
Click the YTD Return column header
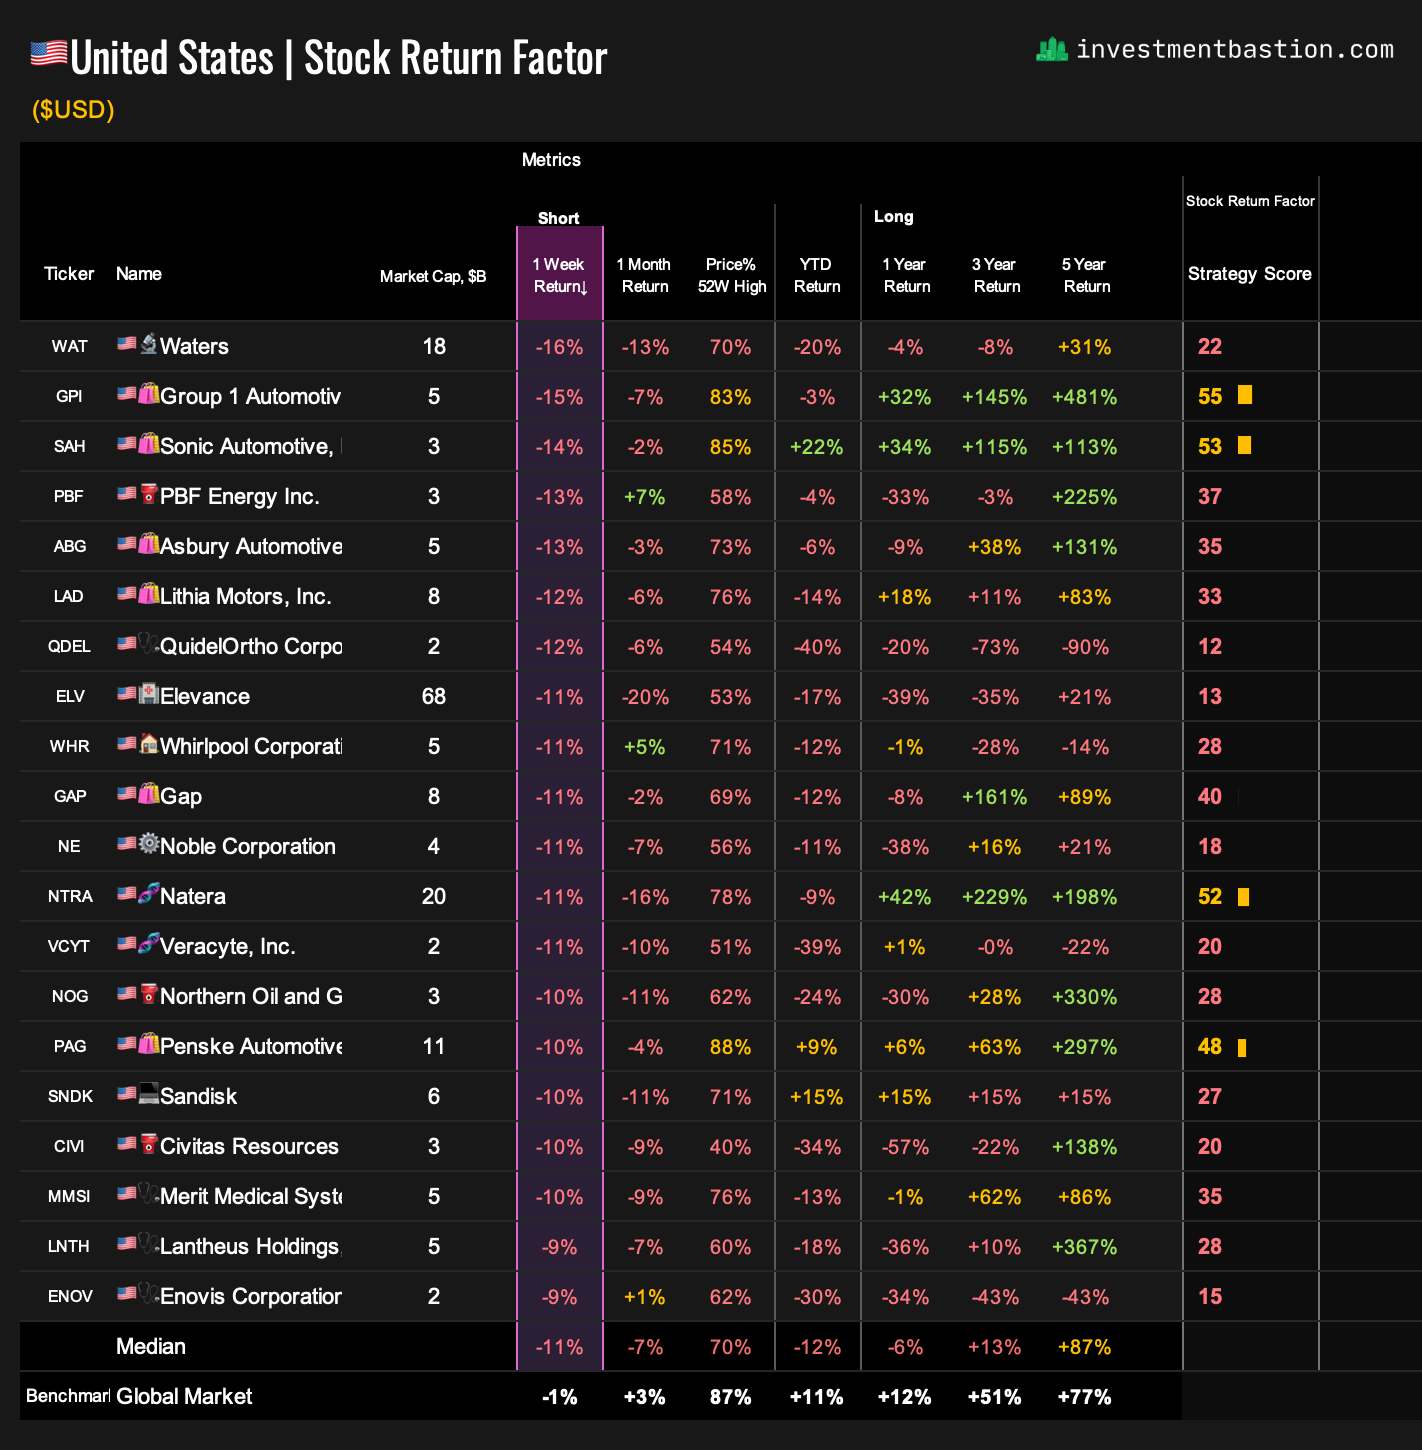(817, 275)
